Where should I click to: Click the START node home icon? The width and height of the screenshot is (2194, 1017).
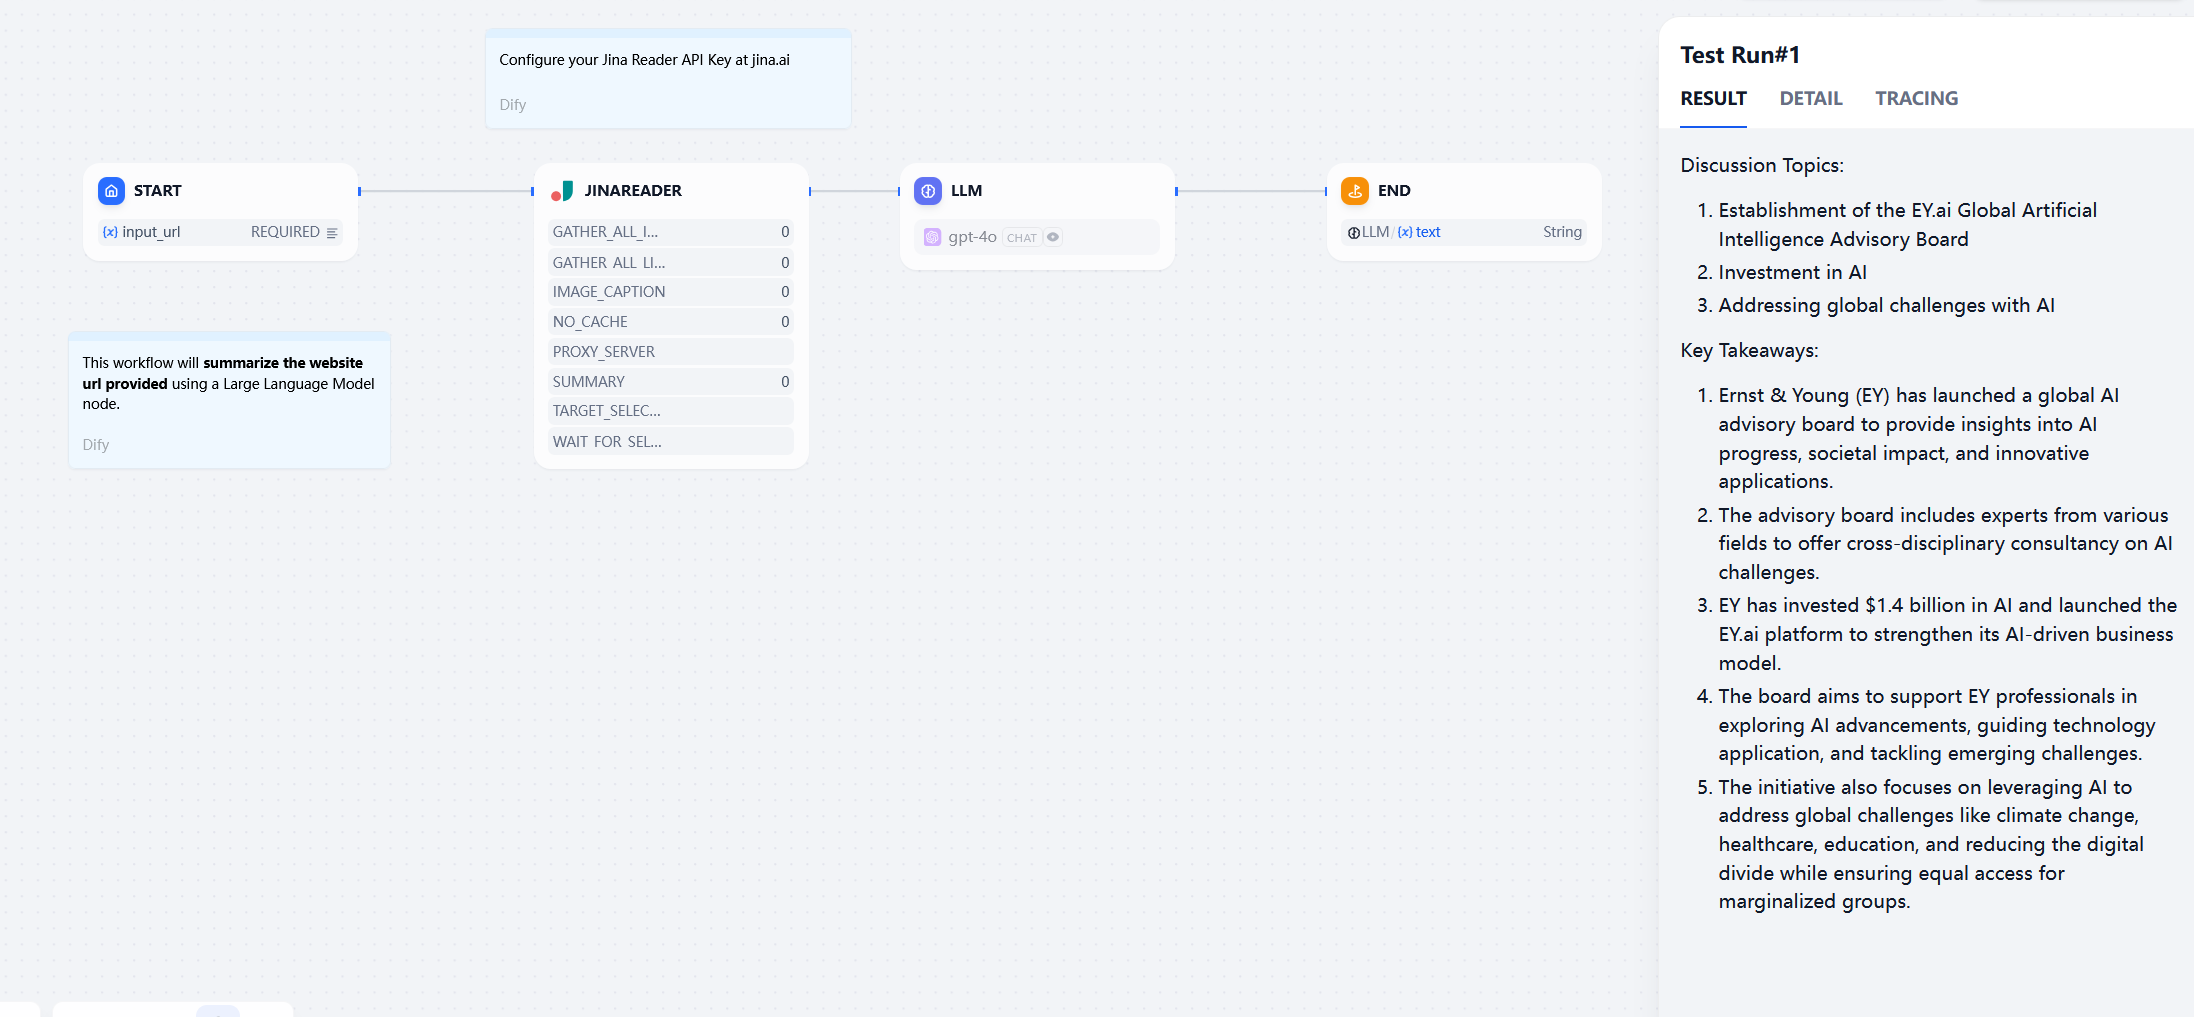[111, 191]
